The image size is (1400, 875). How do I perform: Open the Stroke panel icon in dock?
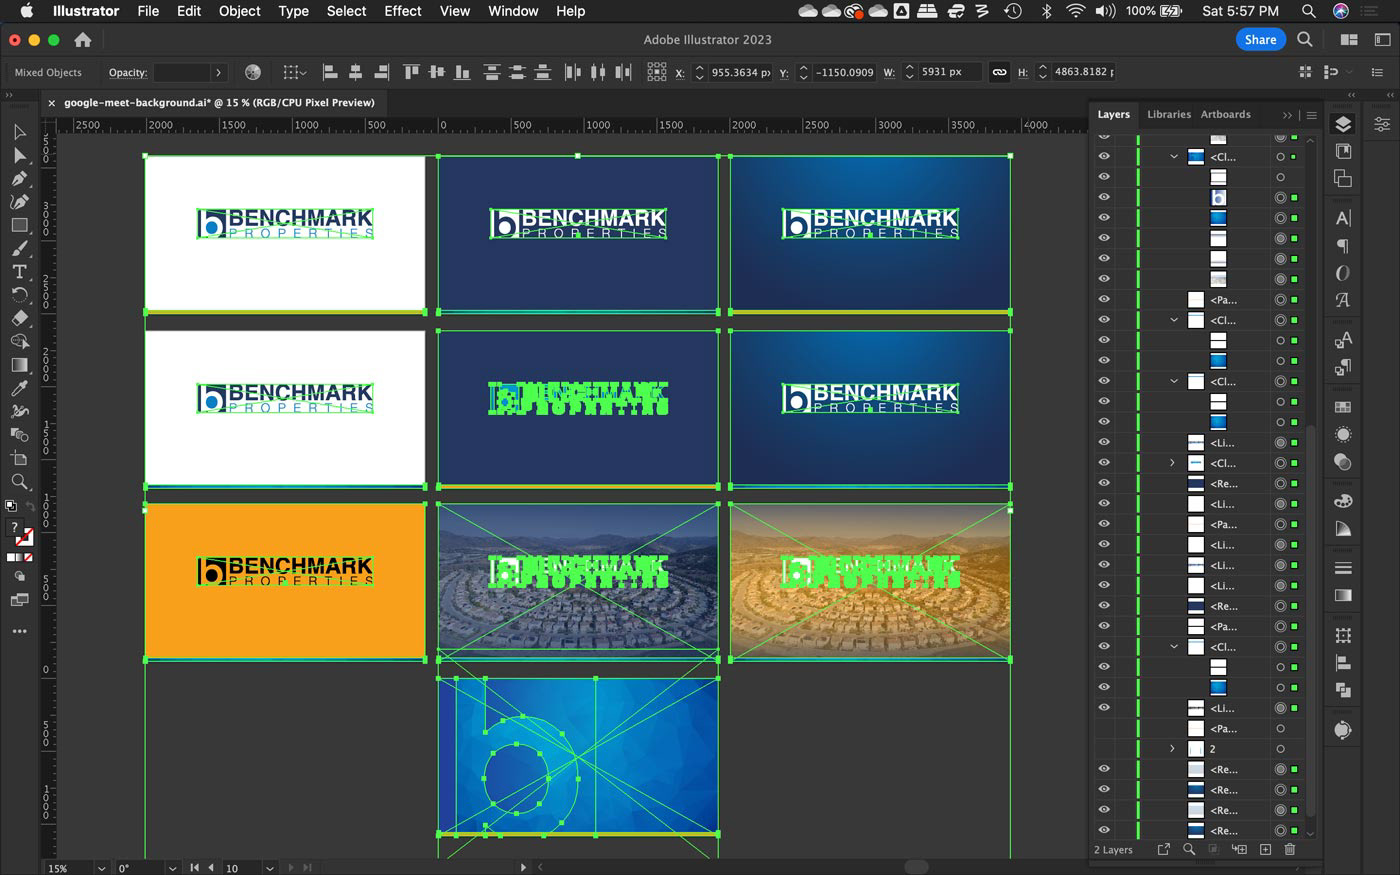pos(1343,568)
